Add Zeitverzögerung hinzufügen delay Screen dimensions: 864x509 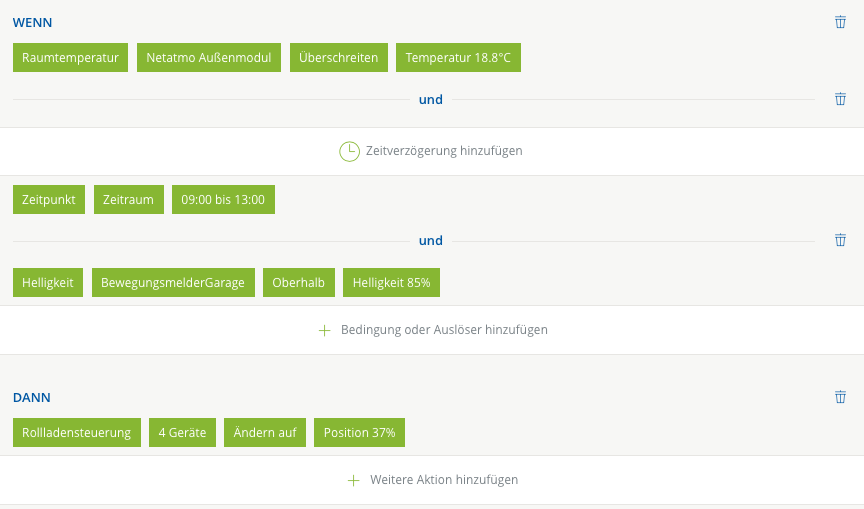point(444,151)
